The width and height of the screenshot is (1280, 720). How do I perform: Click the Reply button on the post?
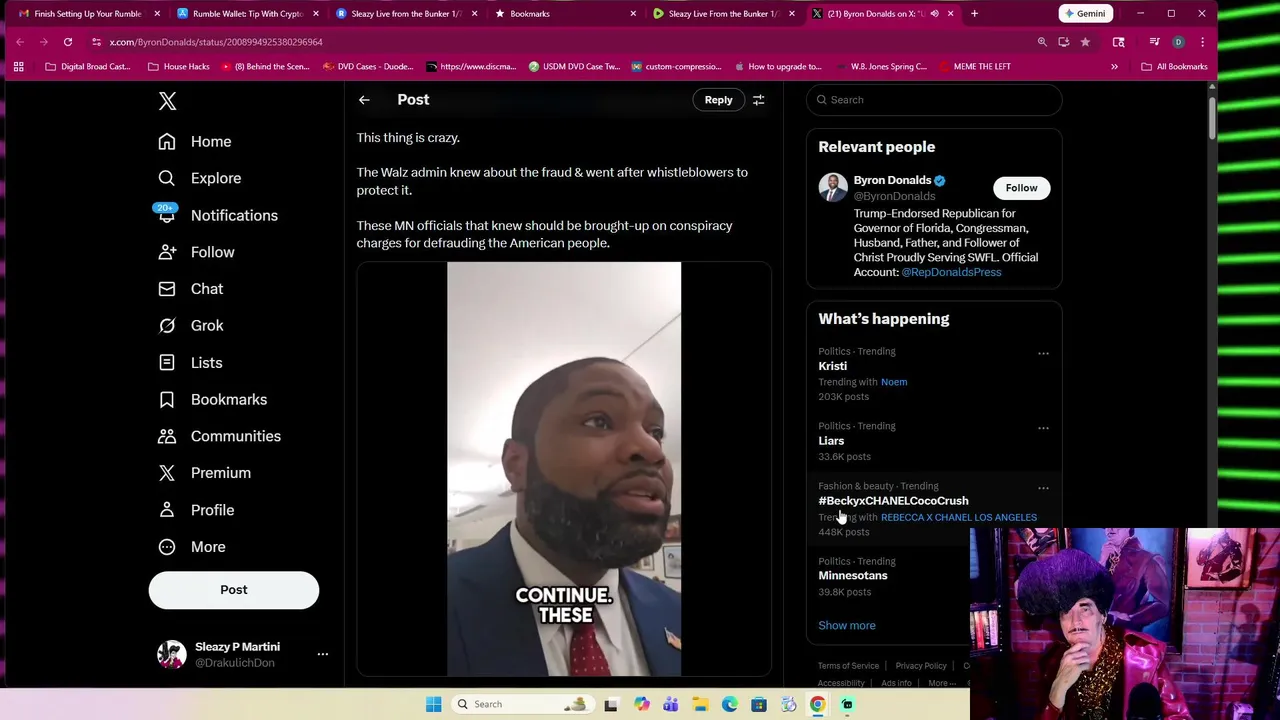tap(718, 100)
